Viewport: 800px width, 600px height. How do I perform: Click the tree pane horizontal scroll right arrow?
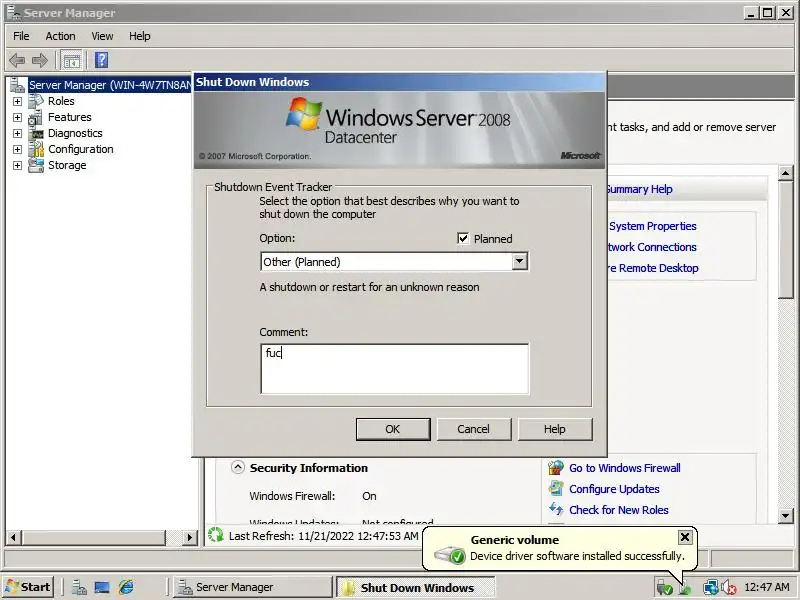tap(190, 537)
